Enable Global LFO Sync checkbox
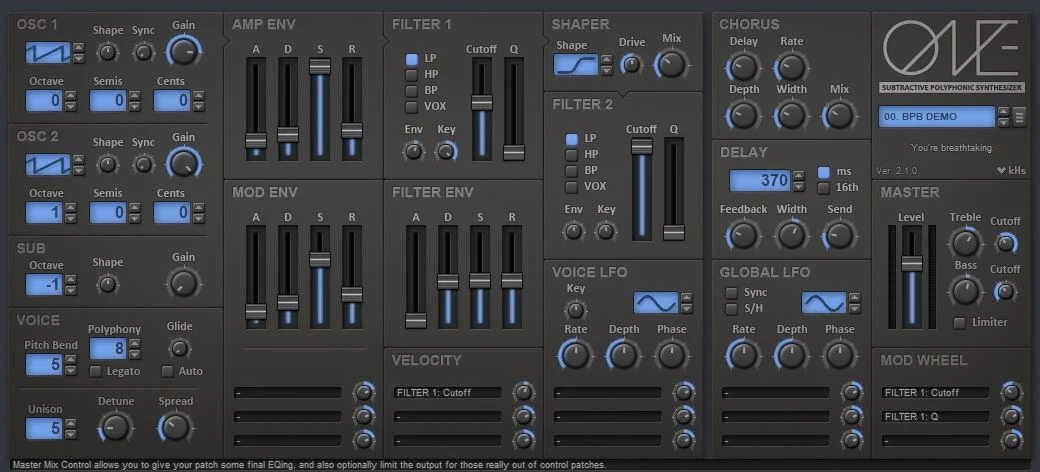Screen dimensions: 1040x472 coord(731,293)
